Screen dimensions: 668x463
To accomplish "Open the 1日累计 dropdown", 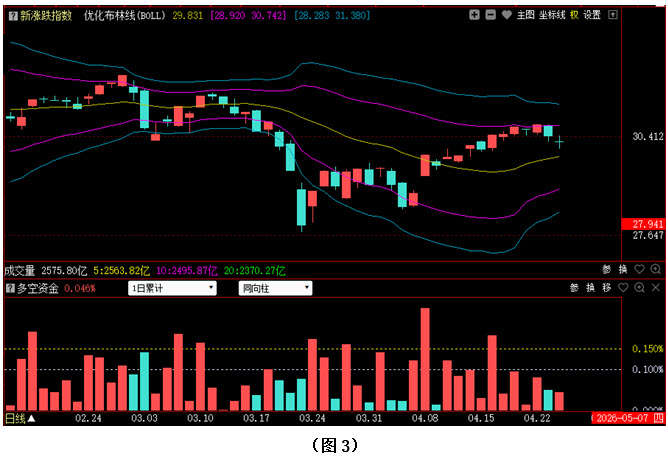I will 173,288.
